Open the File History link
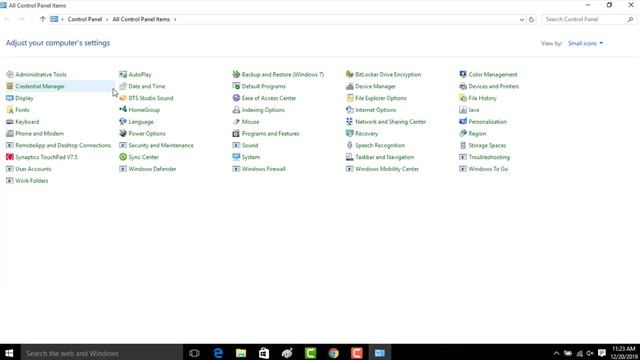This screenshot has height=360, width=640. (x=482, y=98)
